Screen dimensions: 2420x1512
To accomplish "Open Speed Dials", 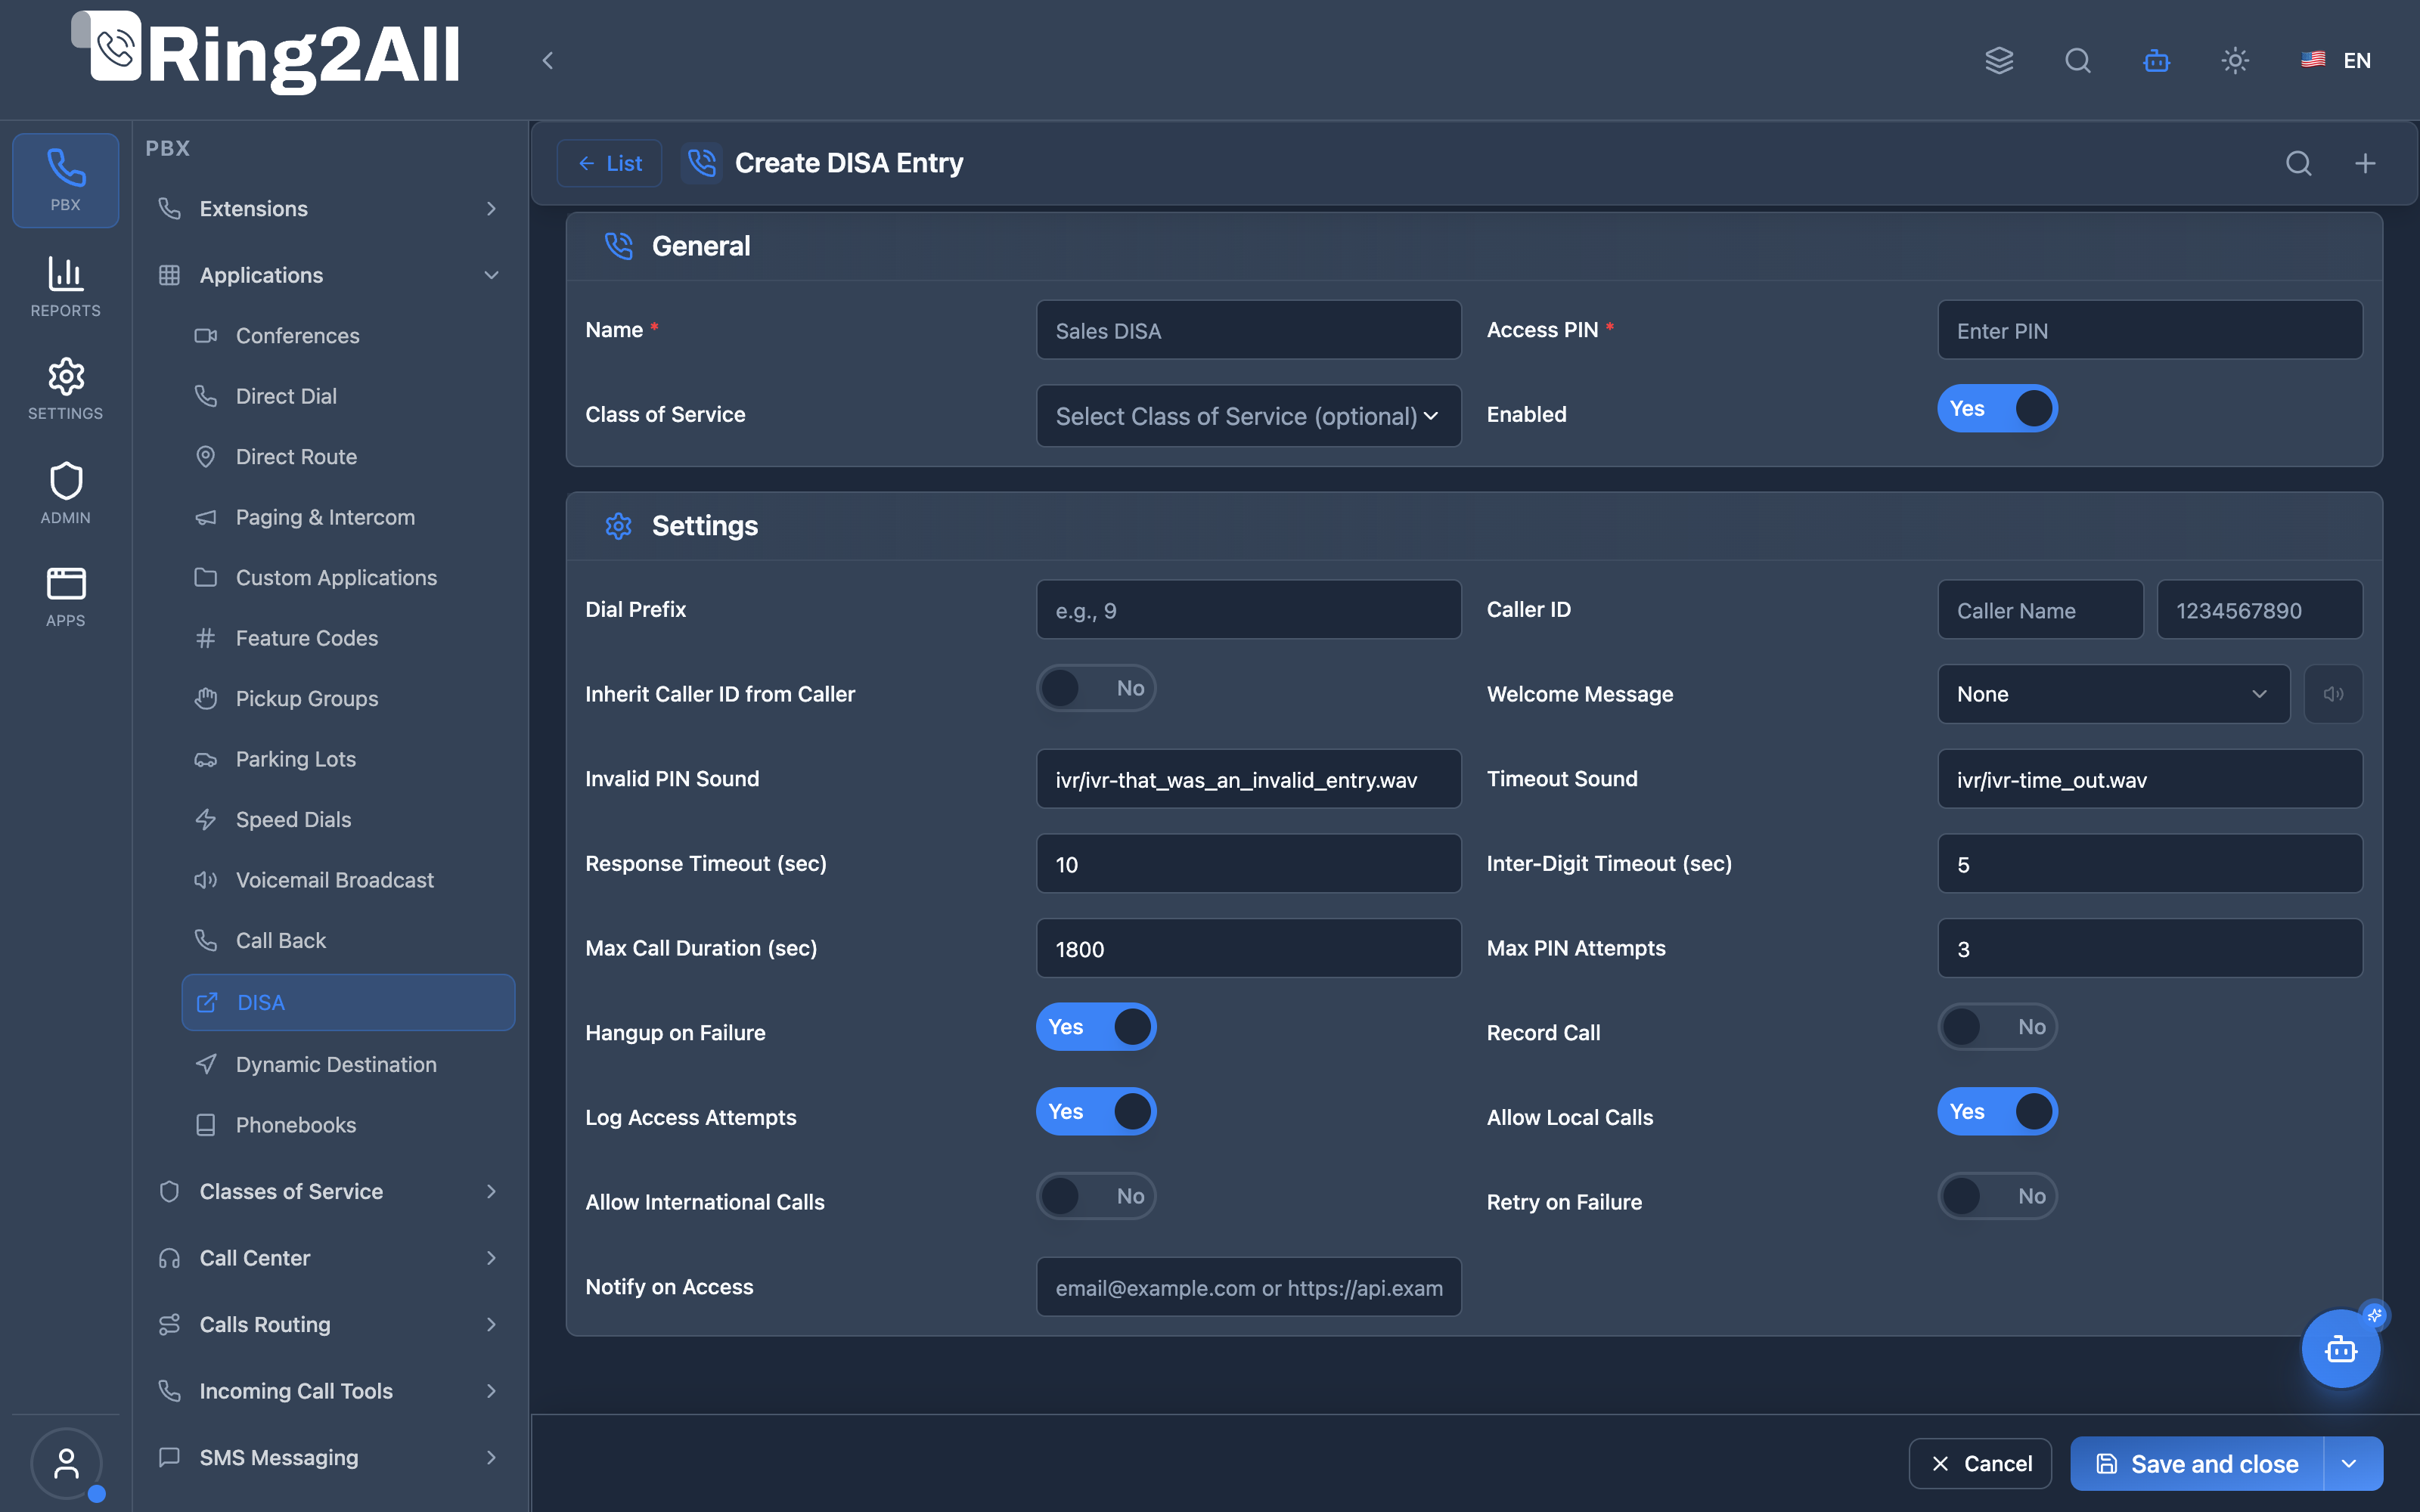I will pos(348,820).
